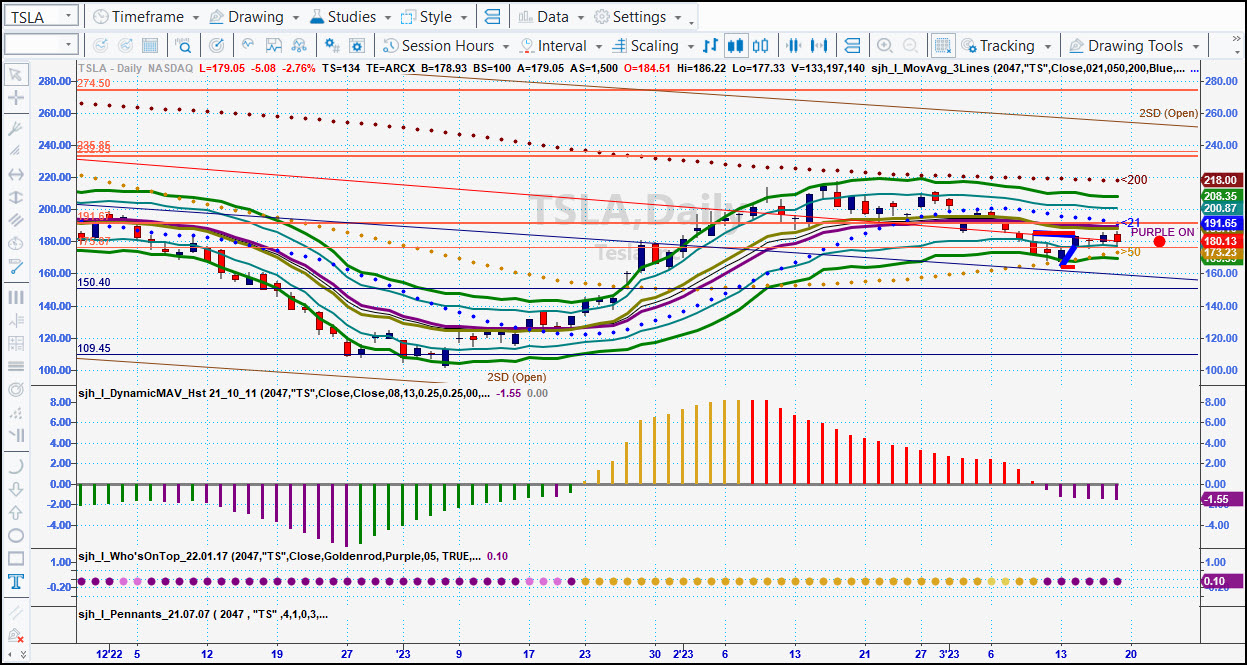Click the 274.50 red line label
The height and width of the screenshot is (665, 1247).
click(x=92, y=84)
